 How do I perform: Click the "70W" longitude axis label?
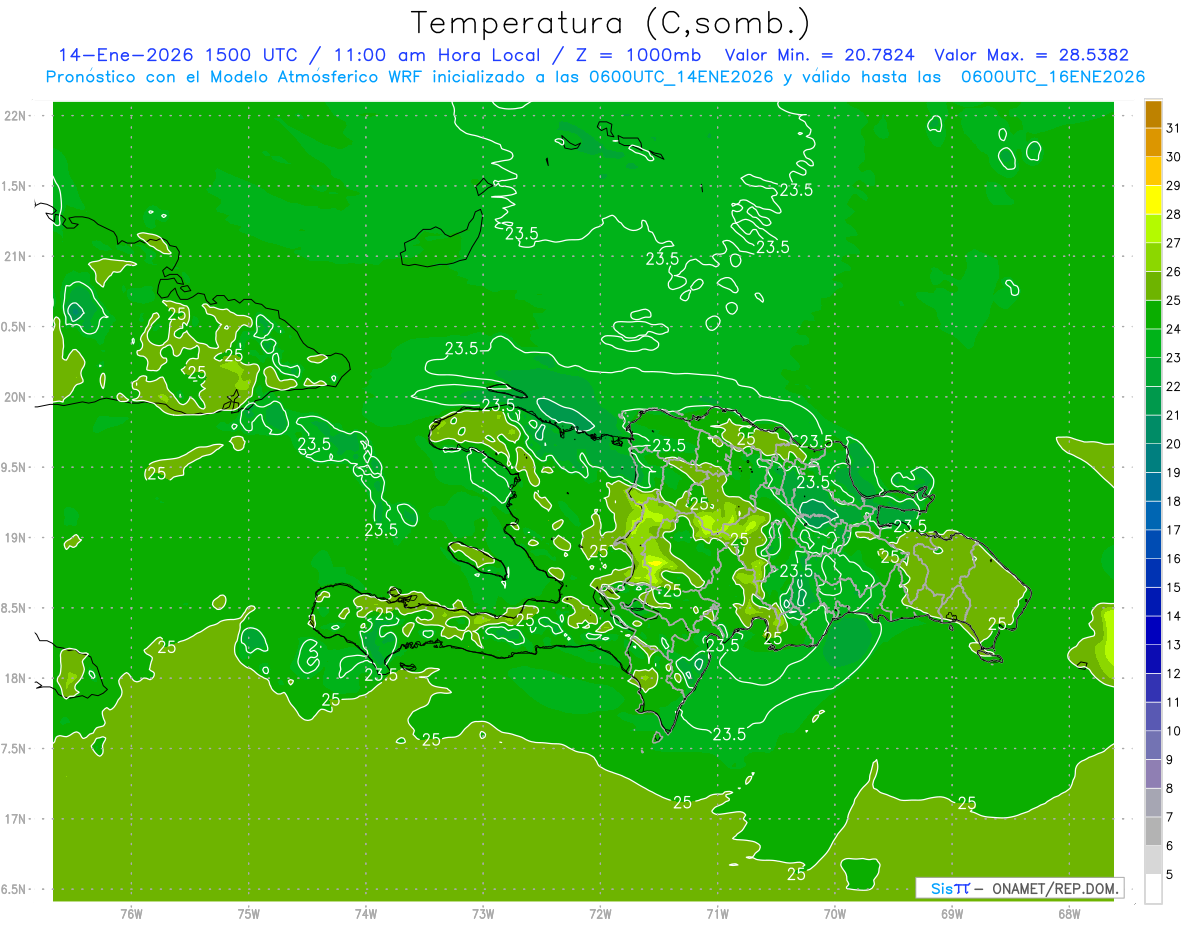coord(835,914)
